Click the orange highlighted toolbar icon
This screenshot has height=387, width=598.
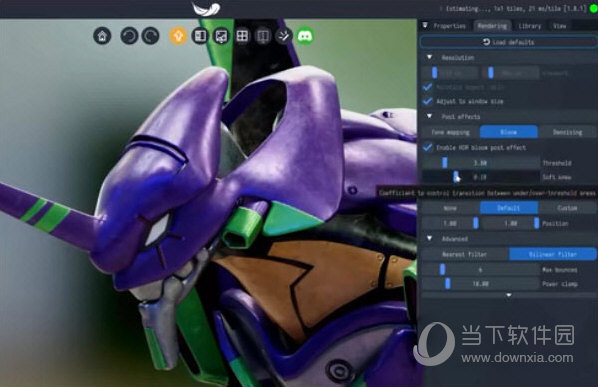[x=178, y=36]
